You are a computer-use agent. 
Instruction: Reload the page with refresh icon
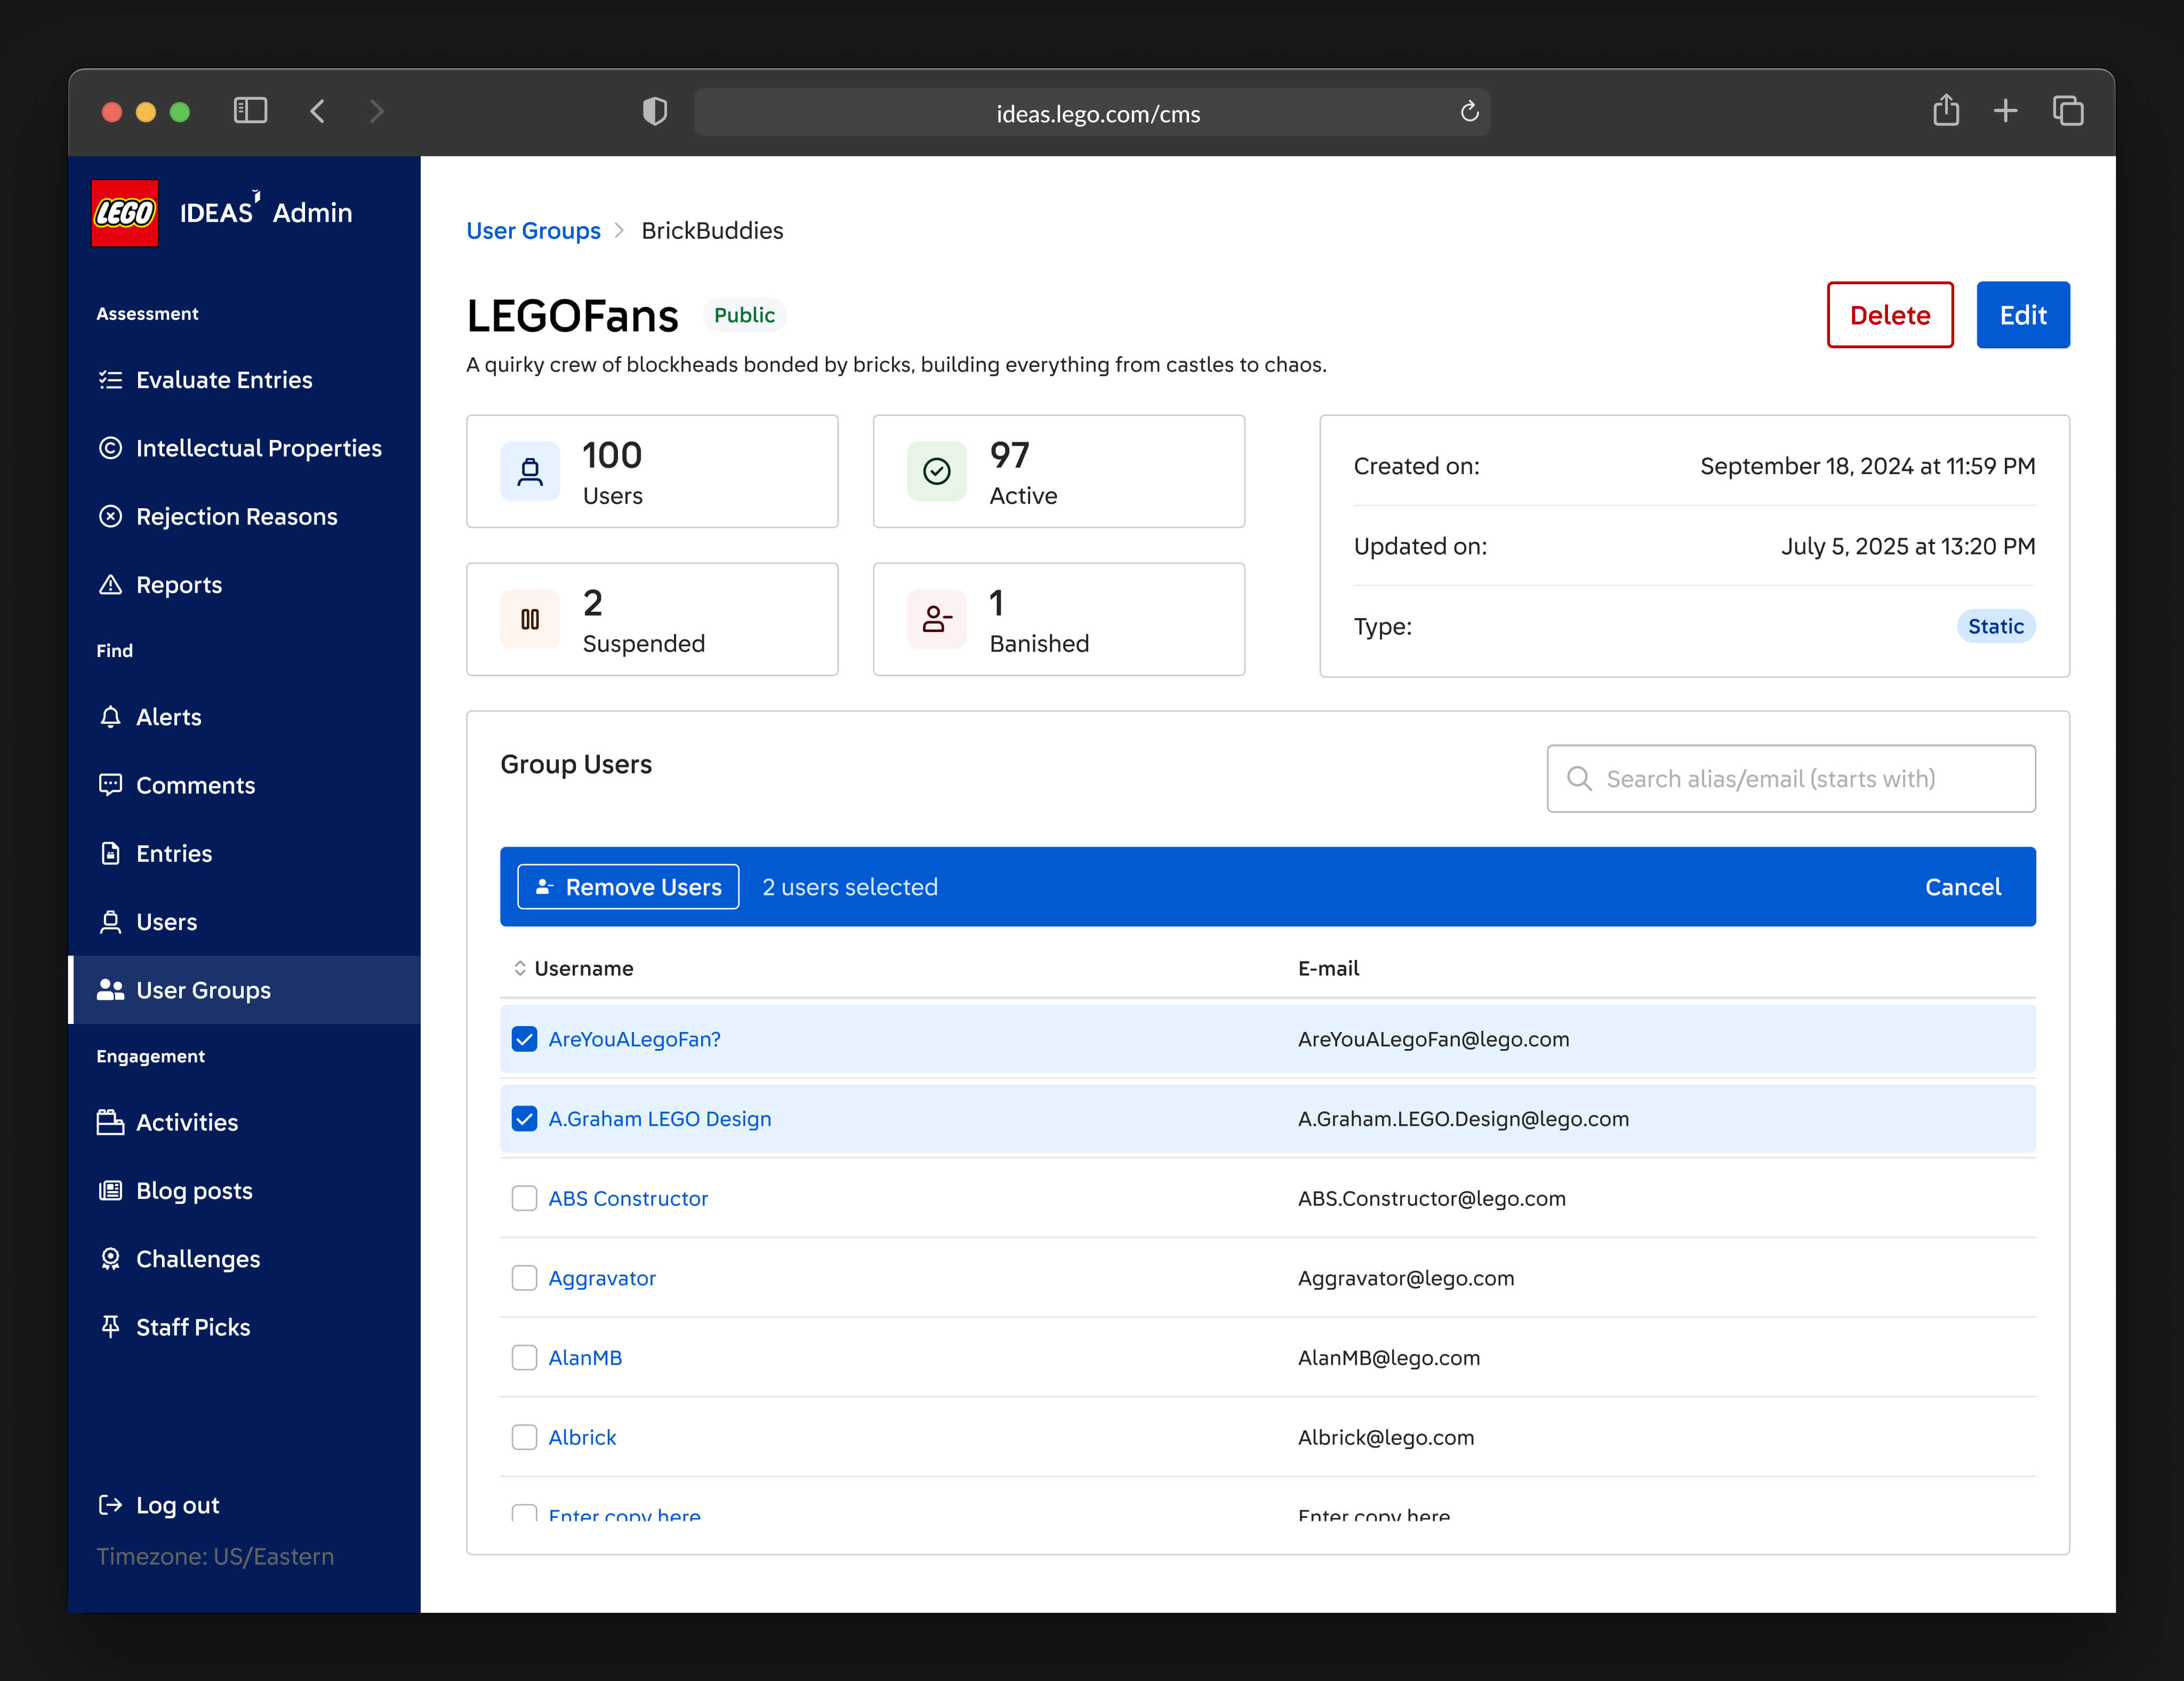point(1469,111)
